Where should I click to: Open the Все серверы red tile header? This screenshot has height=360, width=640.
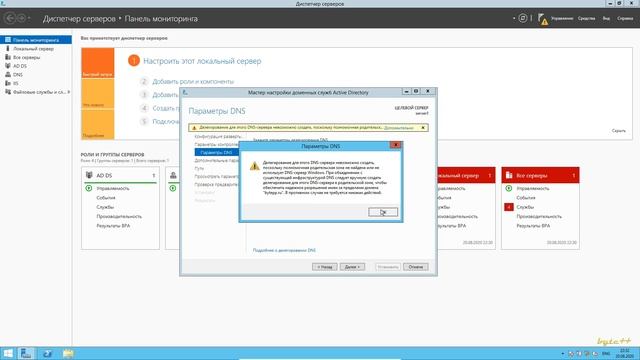tap(540, 175)
